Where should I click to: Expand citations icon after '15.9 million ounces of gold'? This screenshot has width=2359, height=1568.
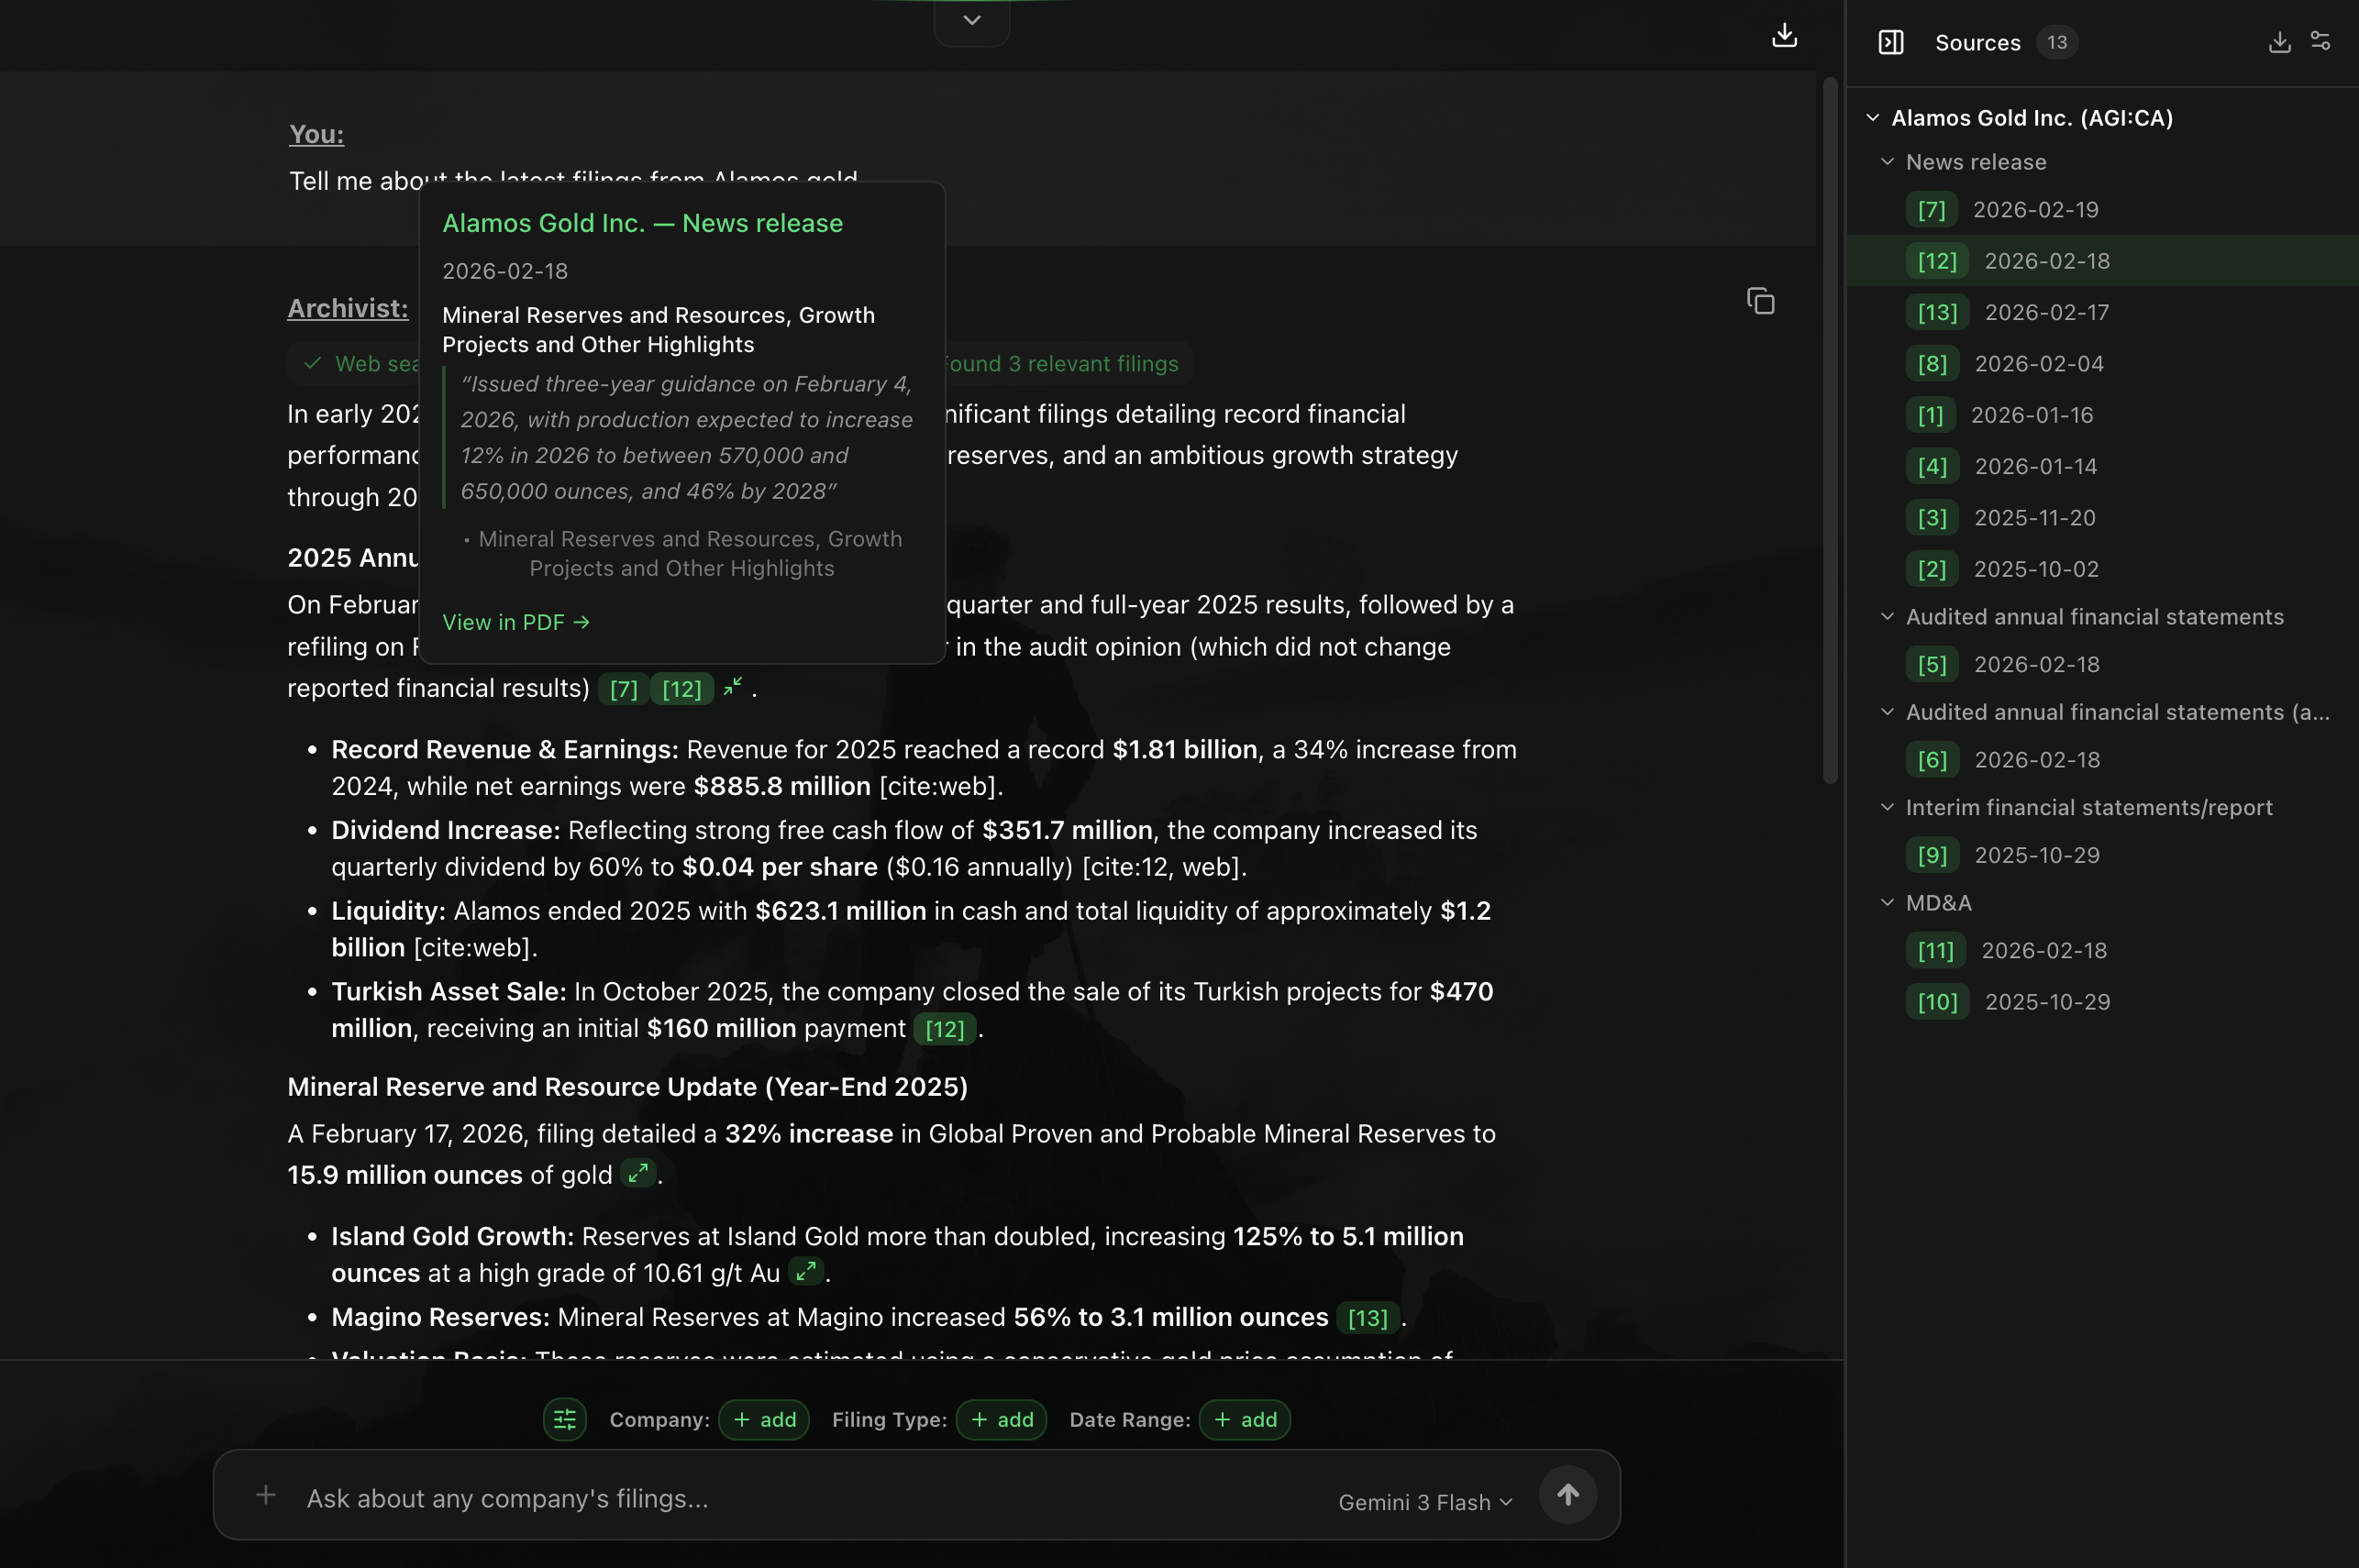point(638,1173)
